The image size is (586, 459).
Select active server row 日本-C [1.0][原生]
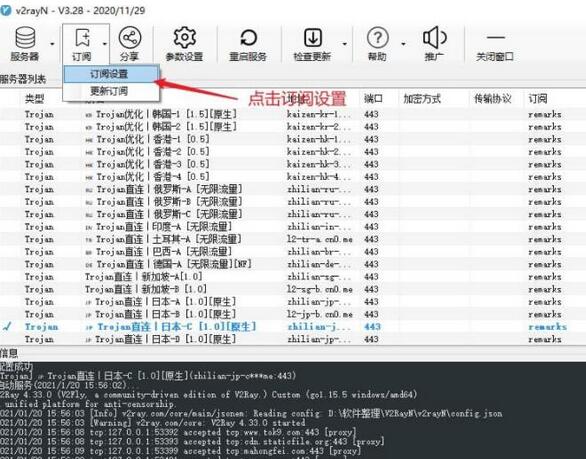coord(293,327)
